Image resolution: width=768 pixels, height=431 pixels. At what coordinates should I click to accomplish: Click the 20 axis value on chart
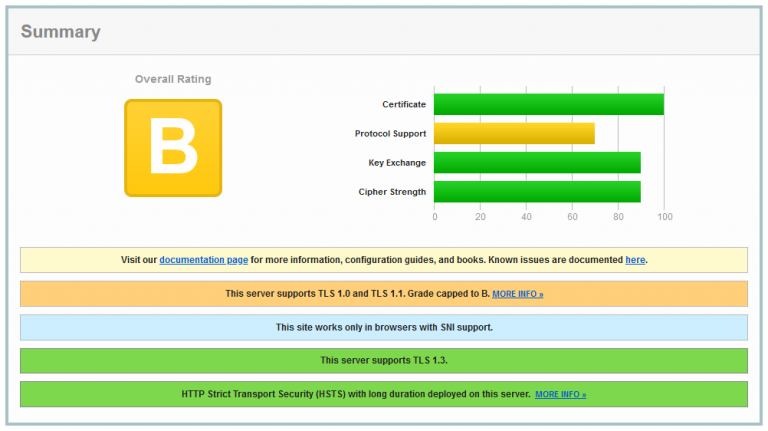point(480,216)
